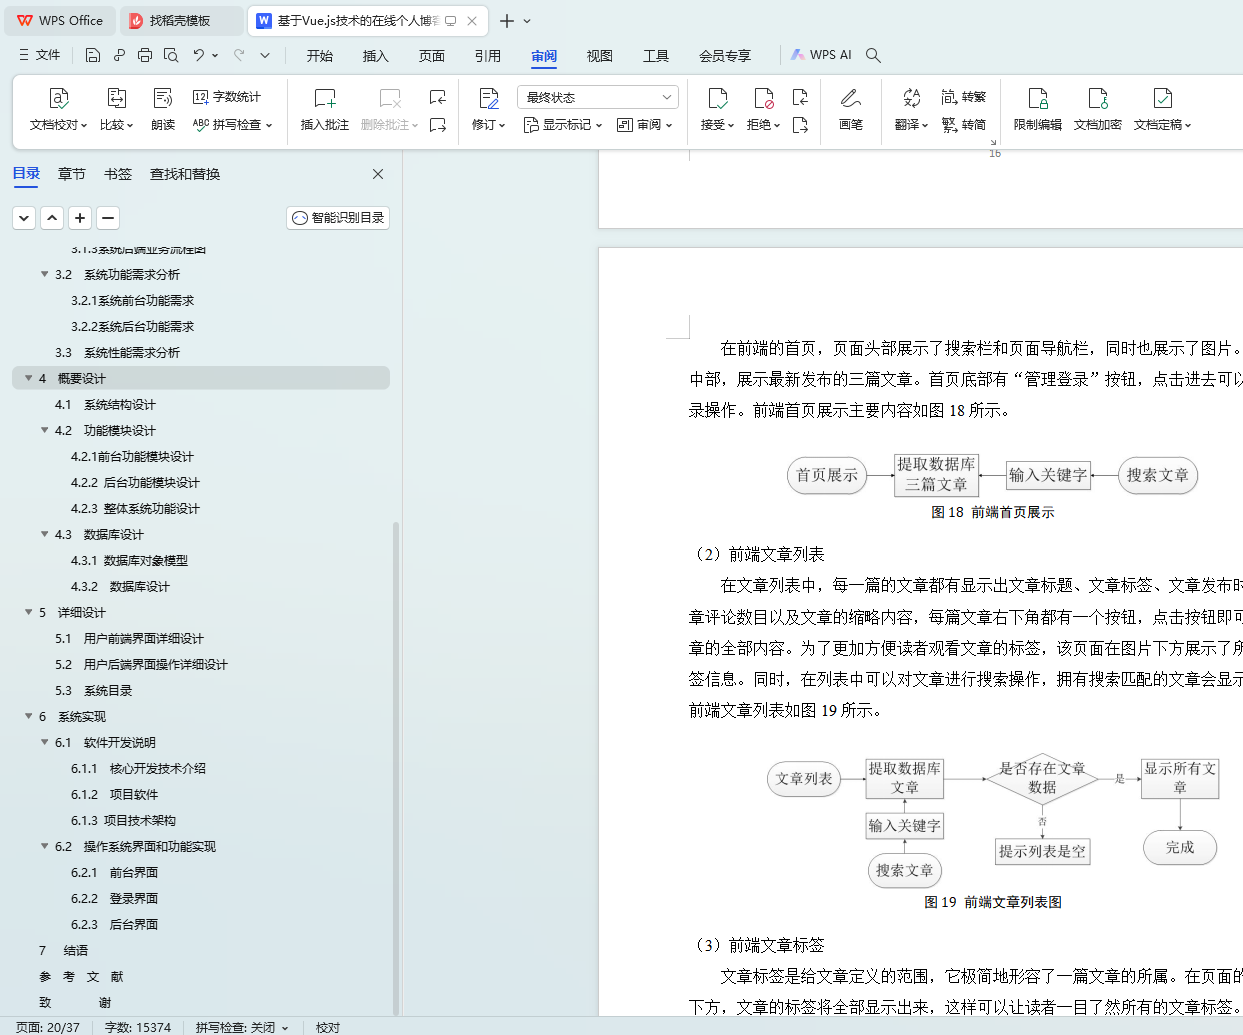The height and width of the screenshot is (1035, 1243).
Task: Click the search magnifier next to WPS AI
Action: coord(873,55)
